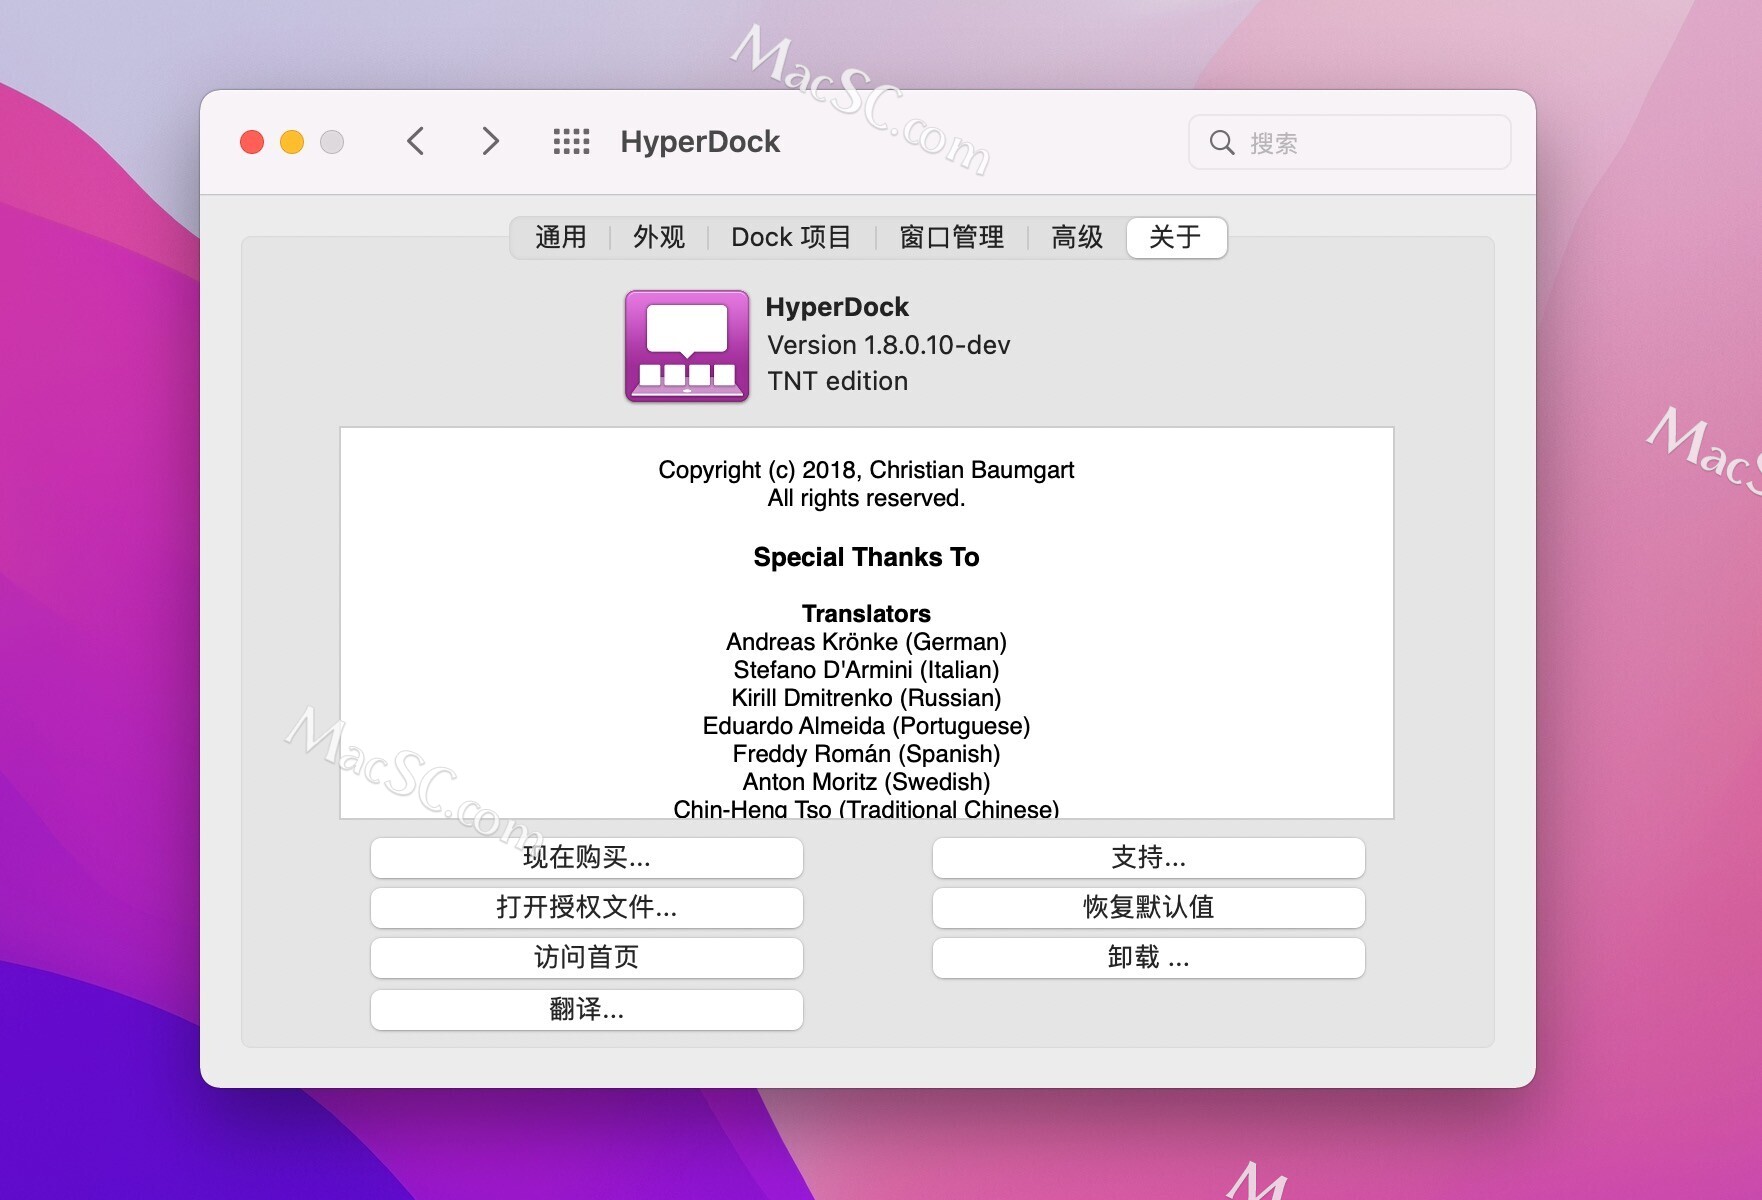The height and width of the screenshot is (1200, 1762).
Task: Click Anton Moritz (Swedish) credit
Action: (866, 782)
